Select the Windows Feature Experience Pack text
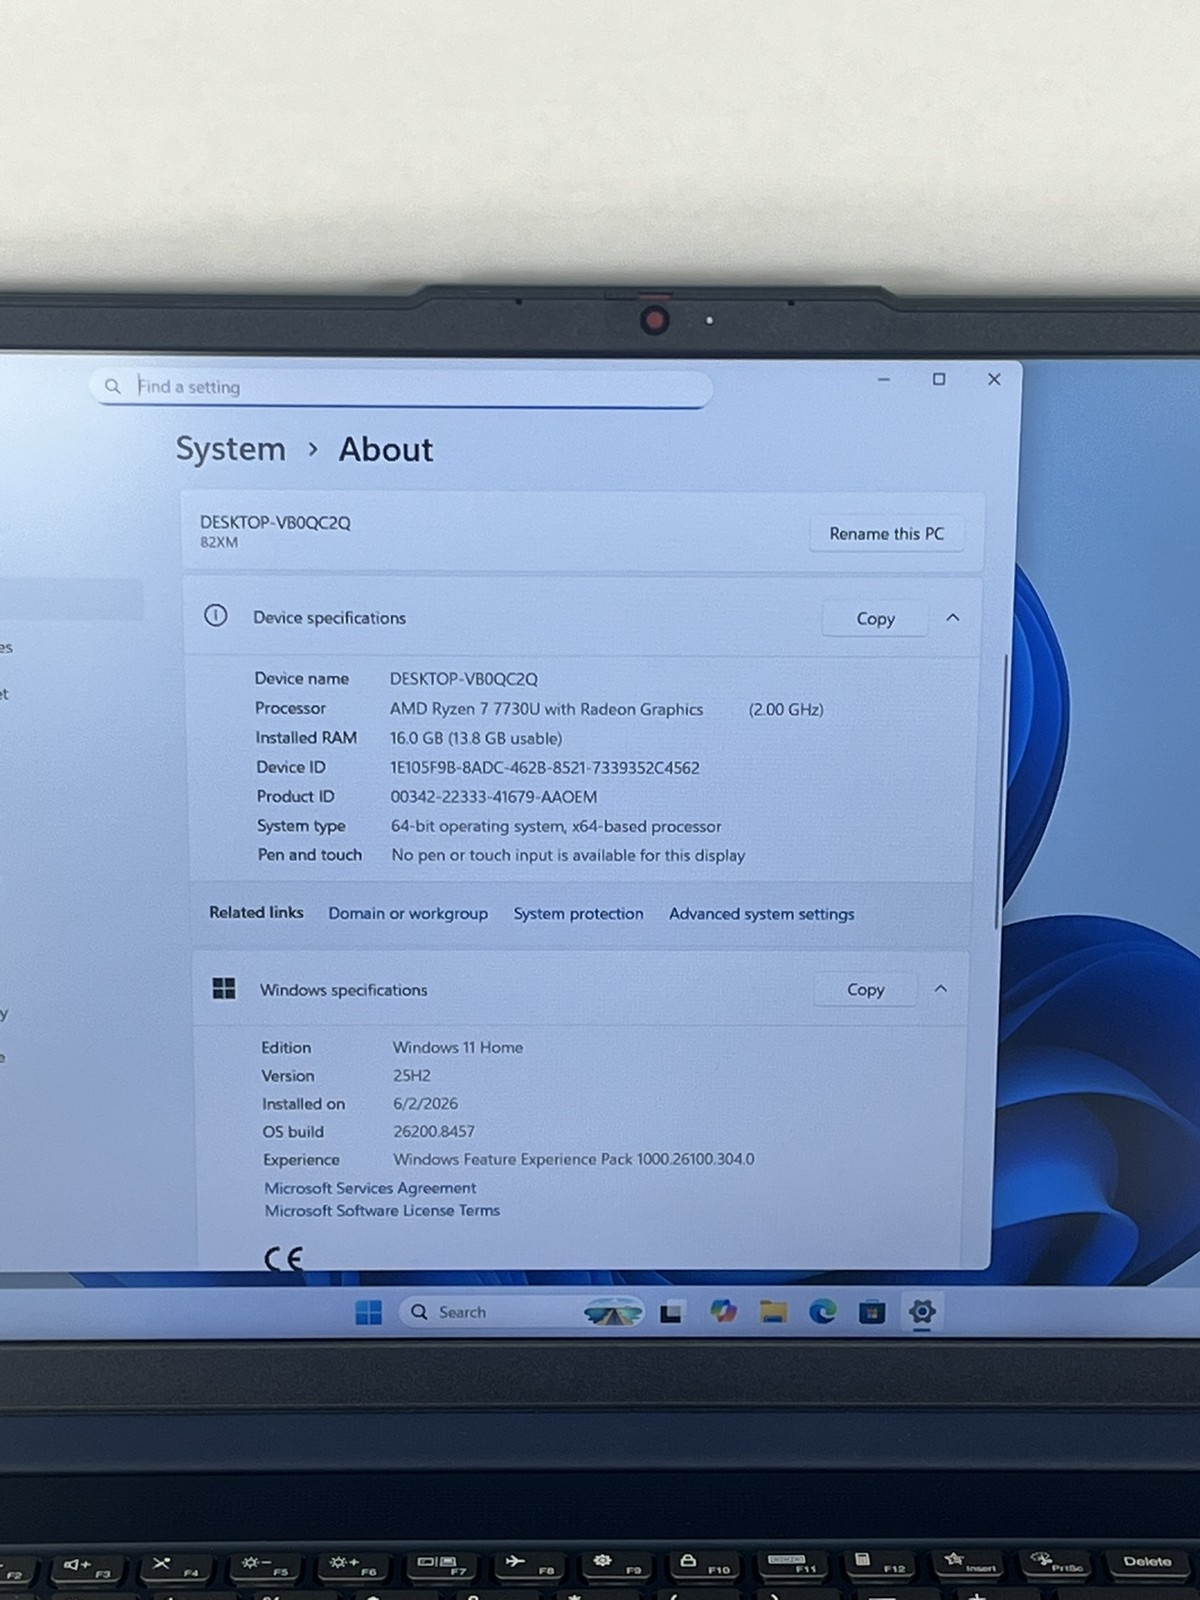Screen dimensions: 1200x1600 click(574, 1159)
